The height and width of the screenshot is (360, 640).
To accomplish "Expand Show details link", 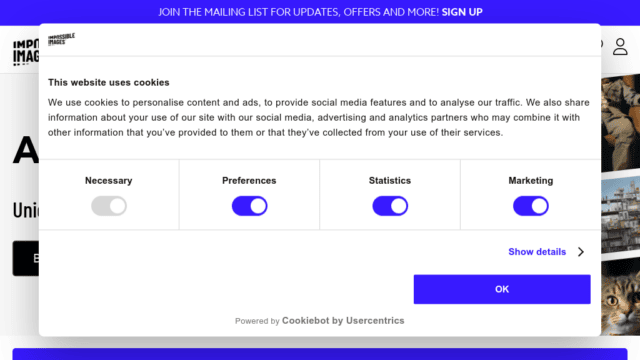I will [x=537, y=252].
